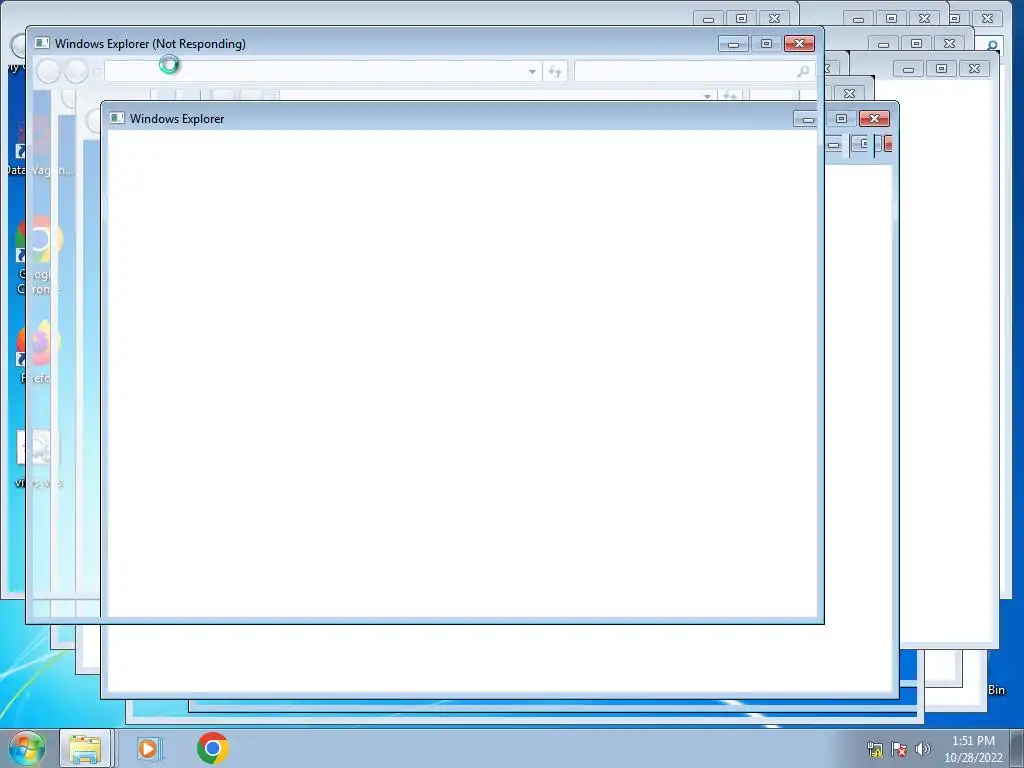Minimize the Not Responding Explorer window
The width and height of the screenshot is (1024, 768).
click(733, 44)
